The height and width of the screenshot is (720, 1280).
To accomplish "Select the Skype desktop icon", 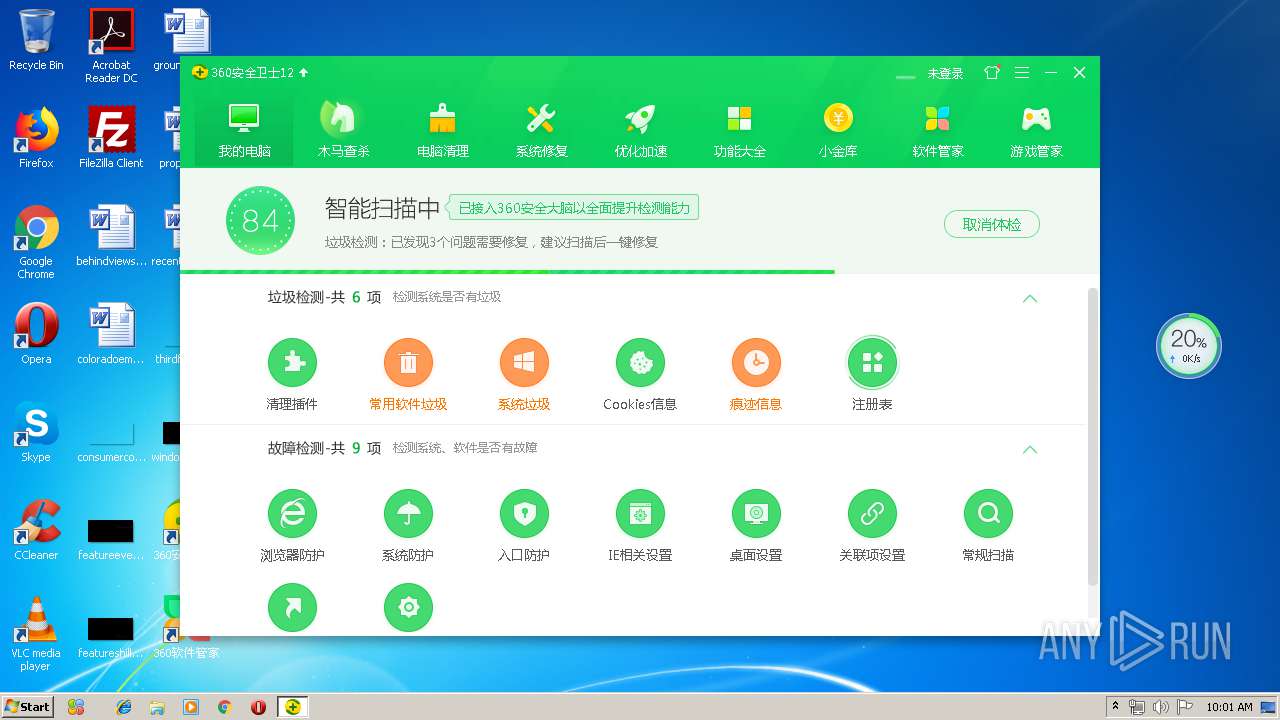I will 36,433.
